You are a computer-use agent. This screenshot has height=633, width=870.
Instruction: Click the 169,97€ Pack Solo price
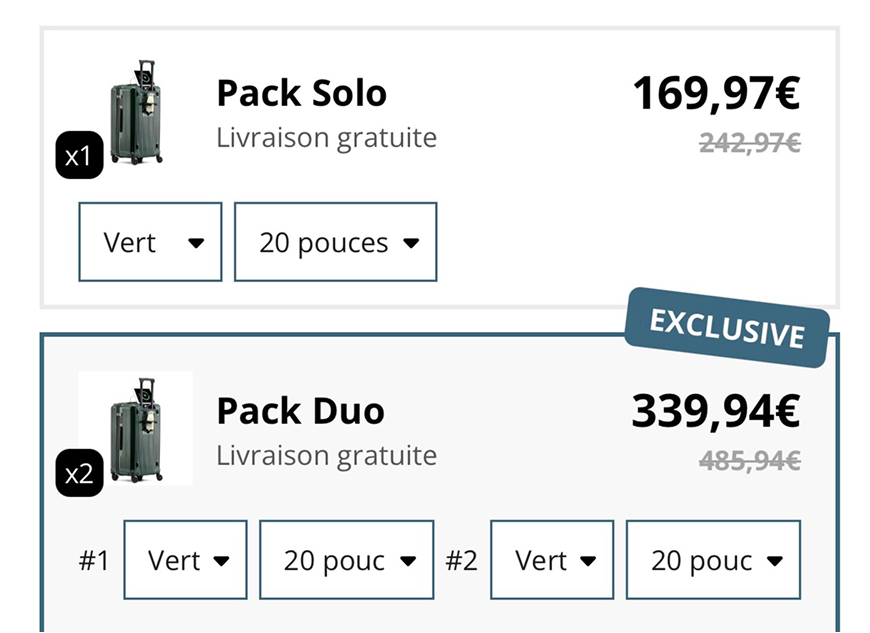coord(716,94)
